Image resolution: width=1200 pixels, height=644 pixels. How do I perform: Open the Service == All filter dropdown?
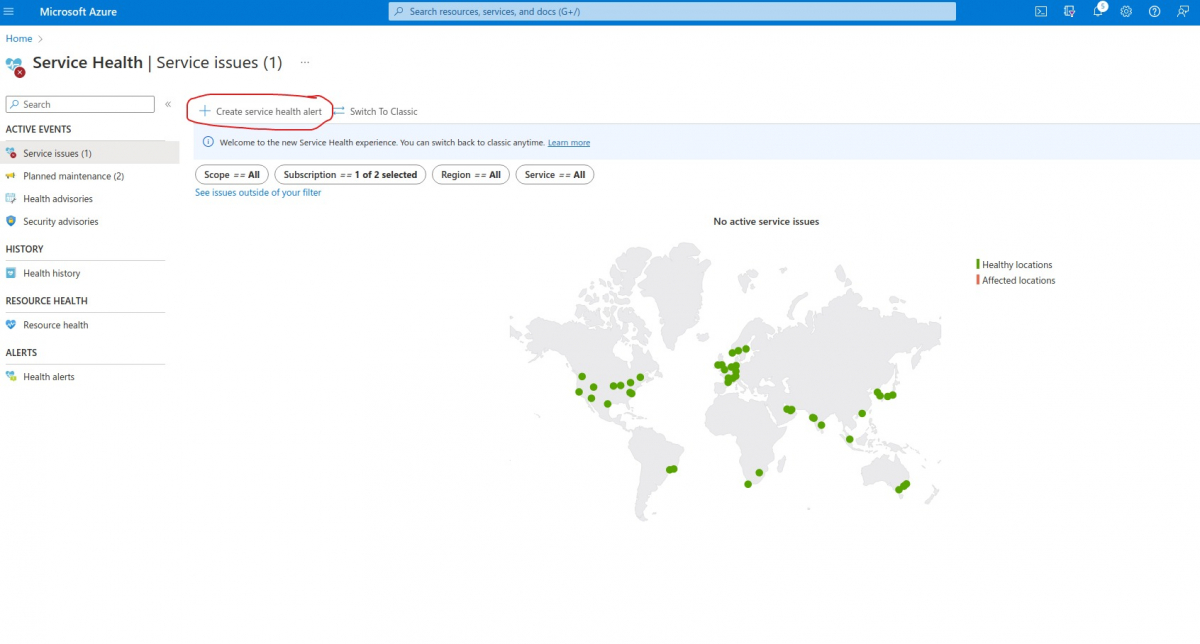coord(554,174)
